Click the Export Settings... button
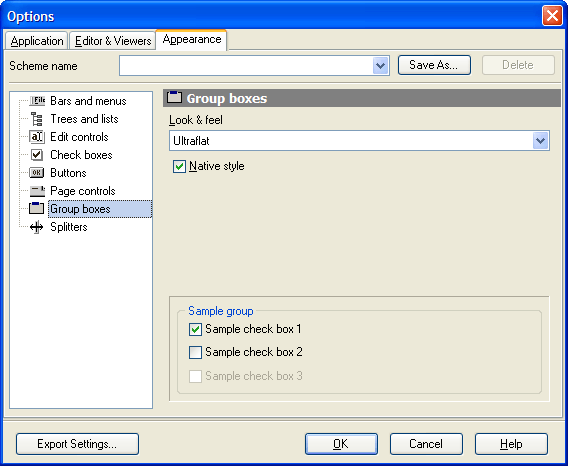Viewport: 568px width, 466px height. (77, 444)
